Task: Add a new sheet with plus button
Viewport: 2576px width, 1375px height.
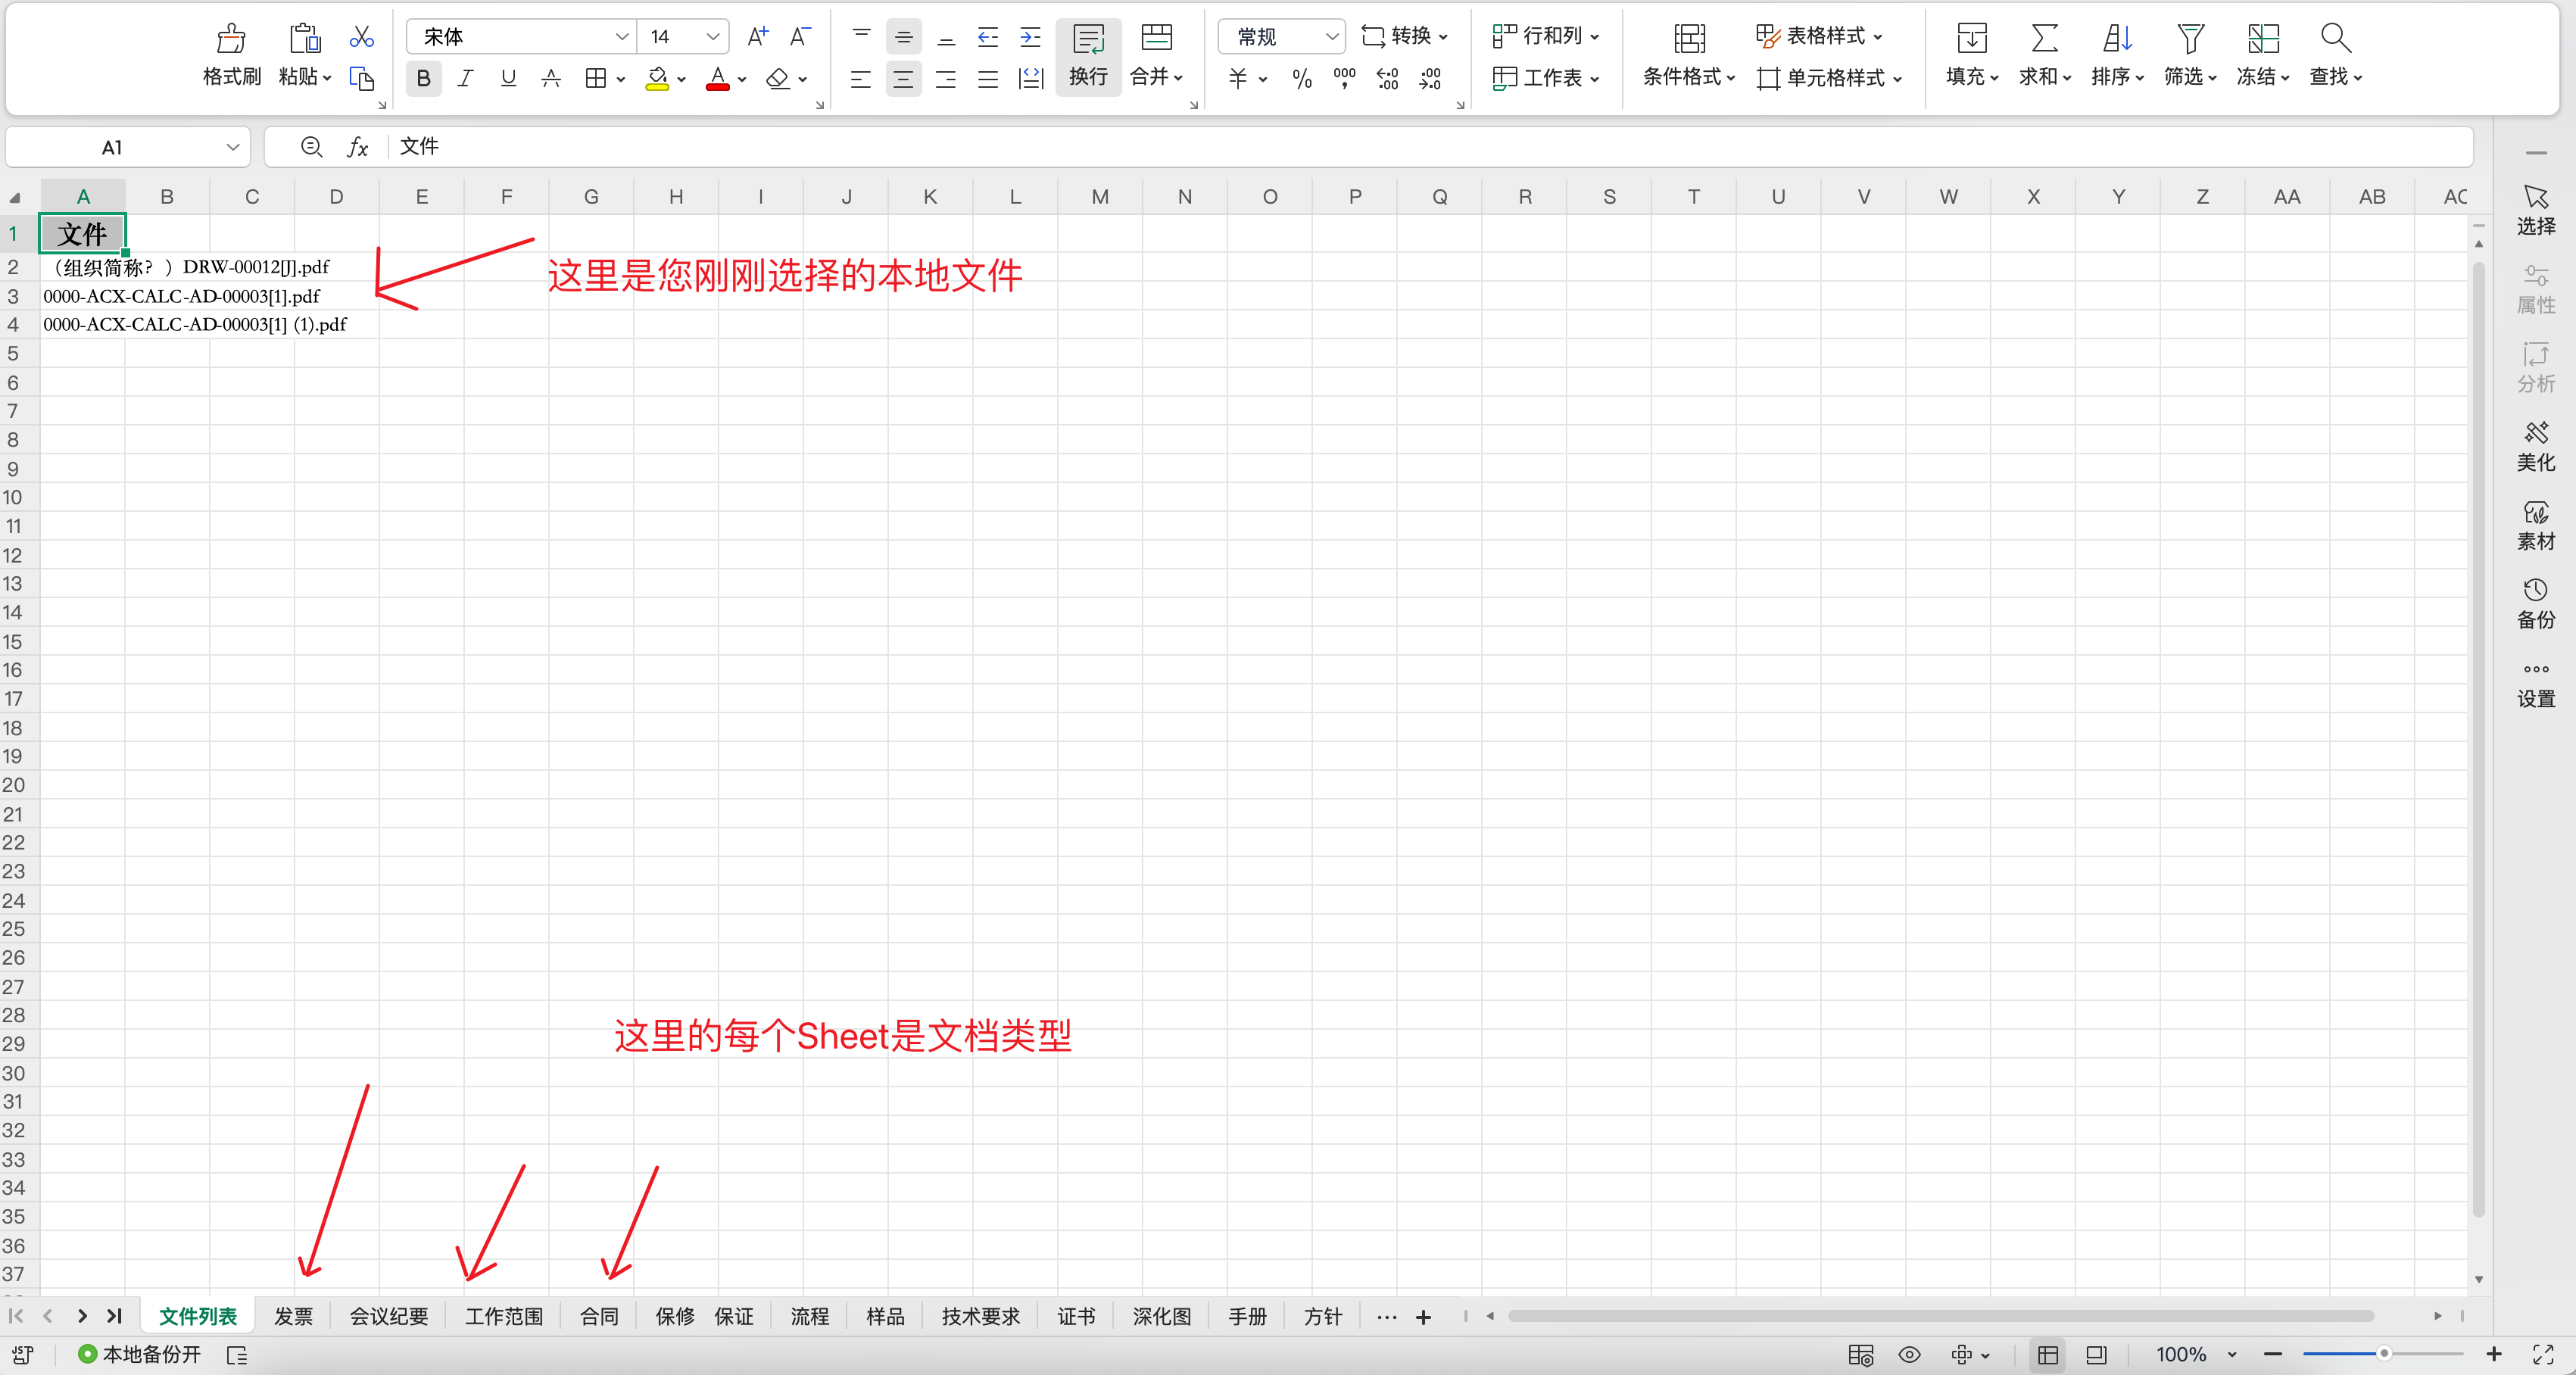Action: coord(1423,1317)
